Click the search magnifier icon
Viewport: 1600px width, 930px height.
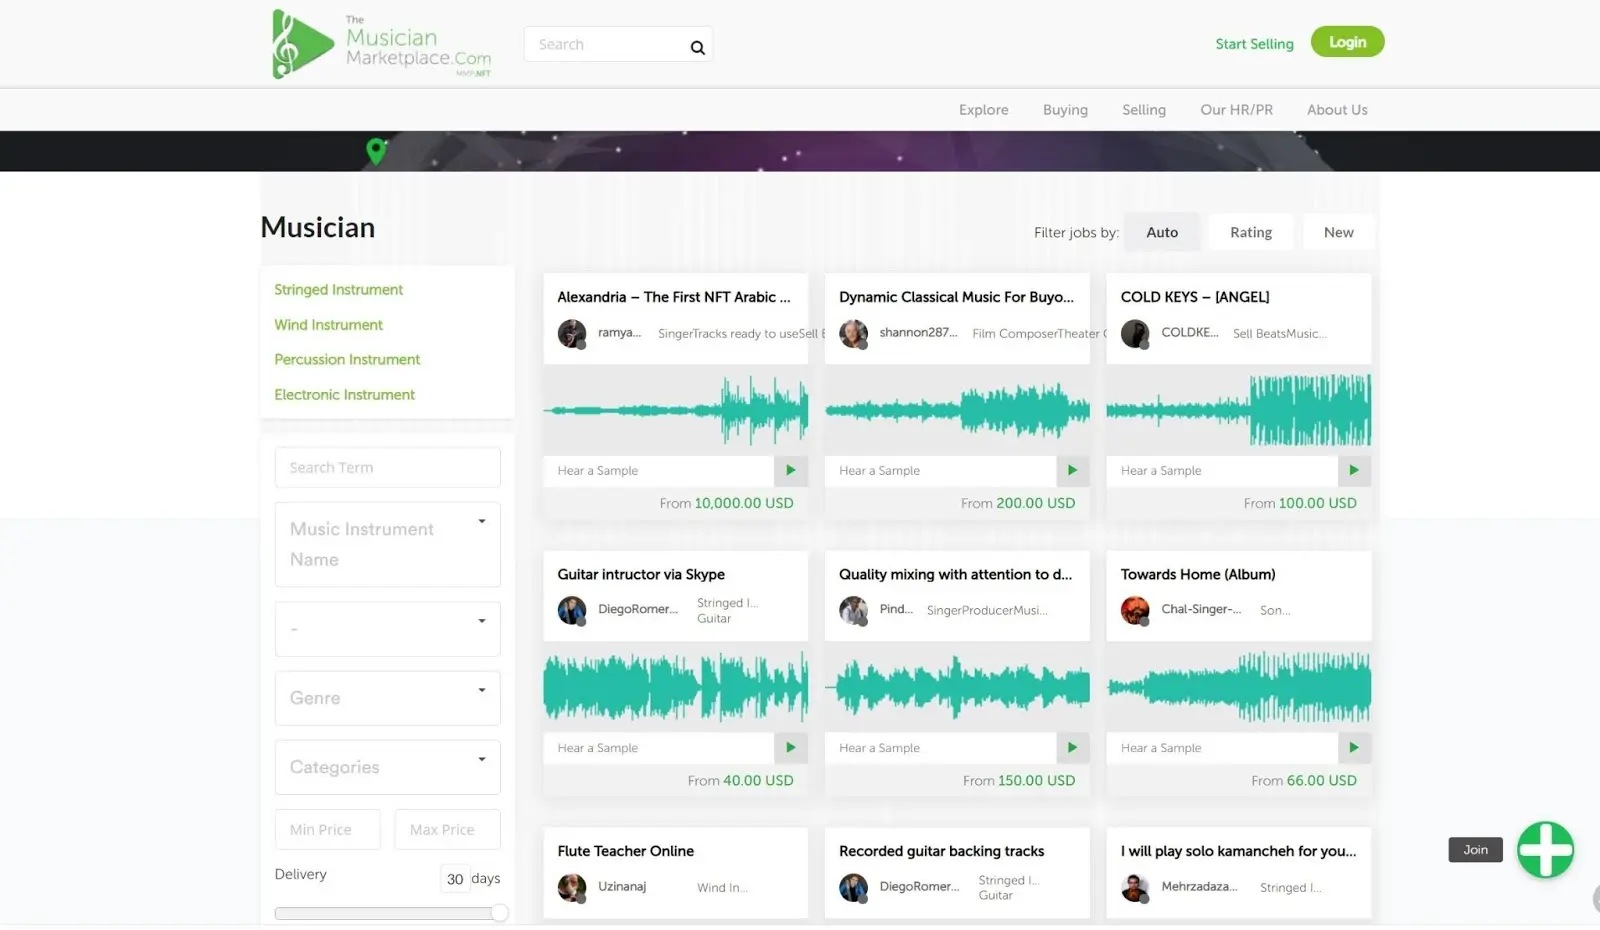(697, 46)
